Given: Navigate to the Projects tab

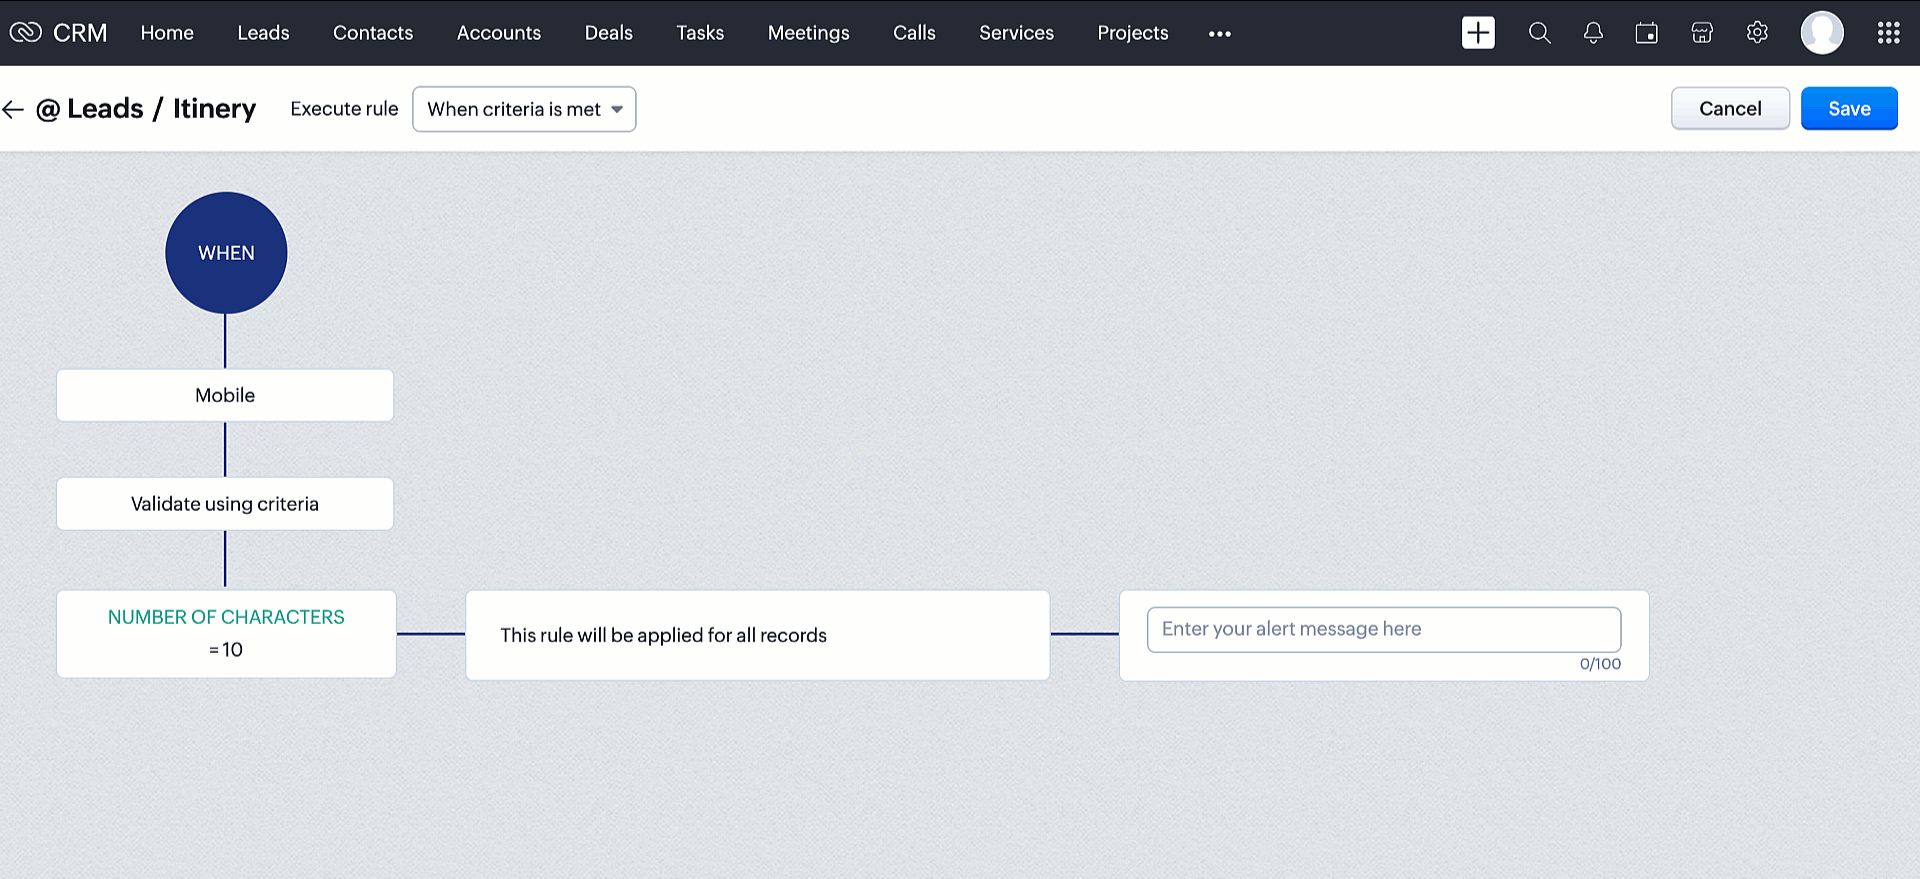Looking at the screenshot, I should 1132,33.
